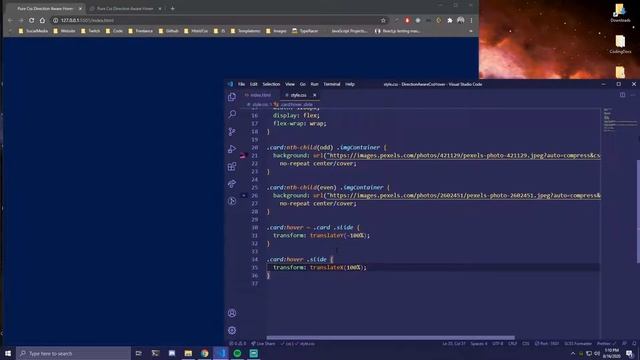Open the Templatemo bookmarks folder
Screen dimensions: 640x360
click(245, 31)
